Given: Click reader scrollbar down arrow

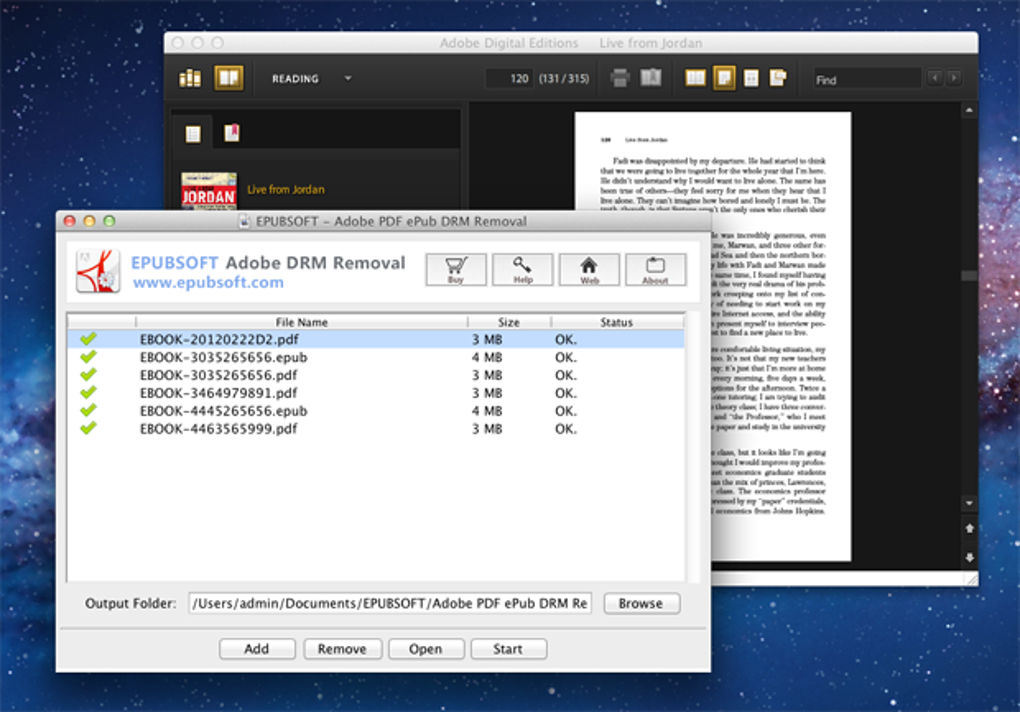Looking at the screenshot, I should tap(969, 503).
